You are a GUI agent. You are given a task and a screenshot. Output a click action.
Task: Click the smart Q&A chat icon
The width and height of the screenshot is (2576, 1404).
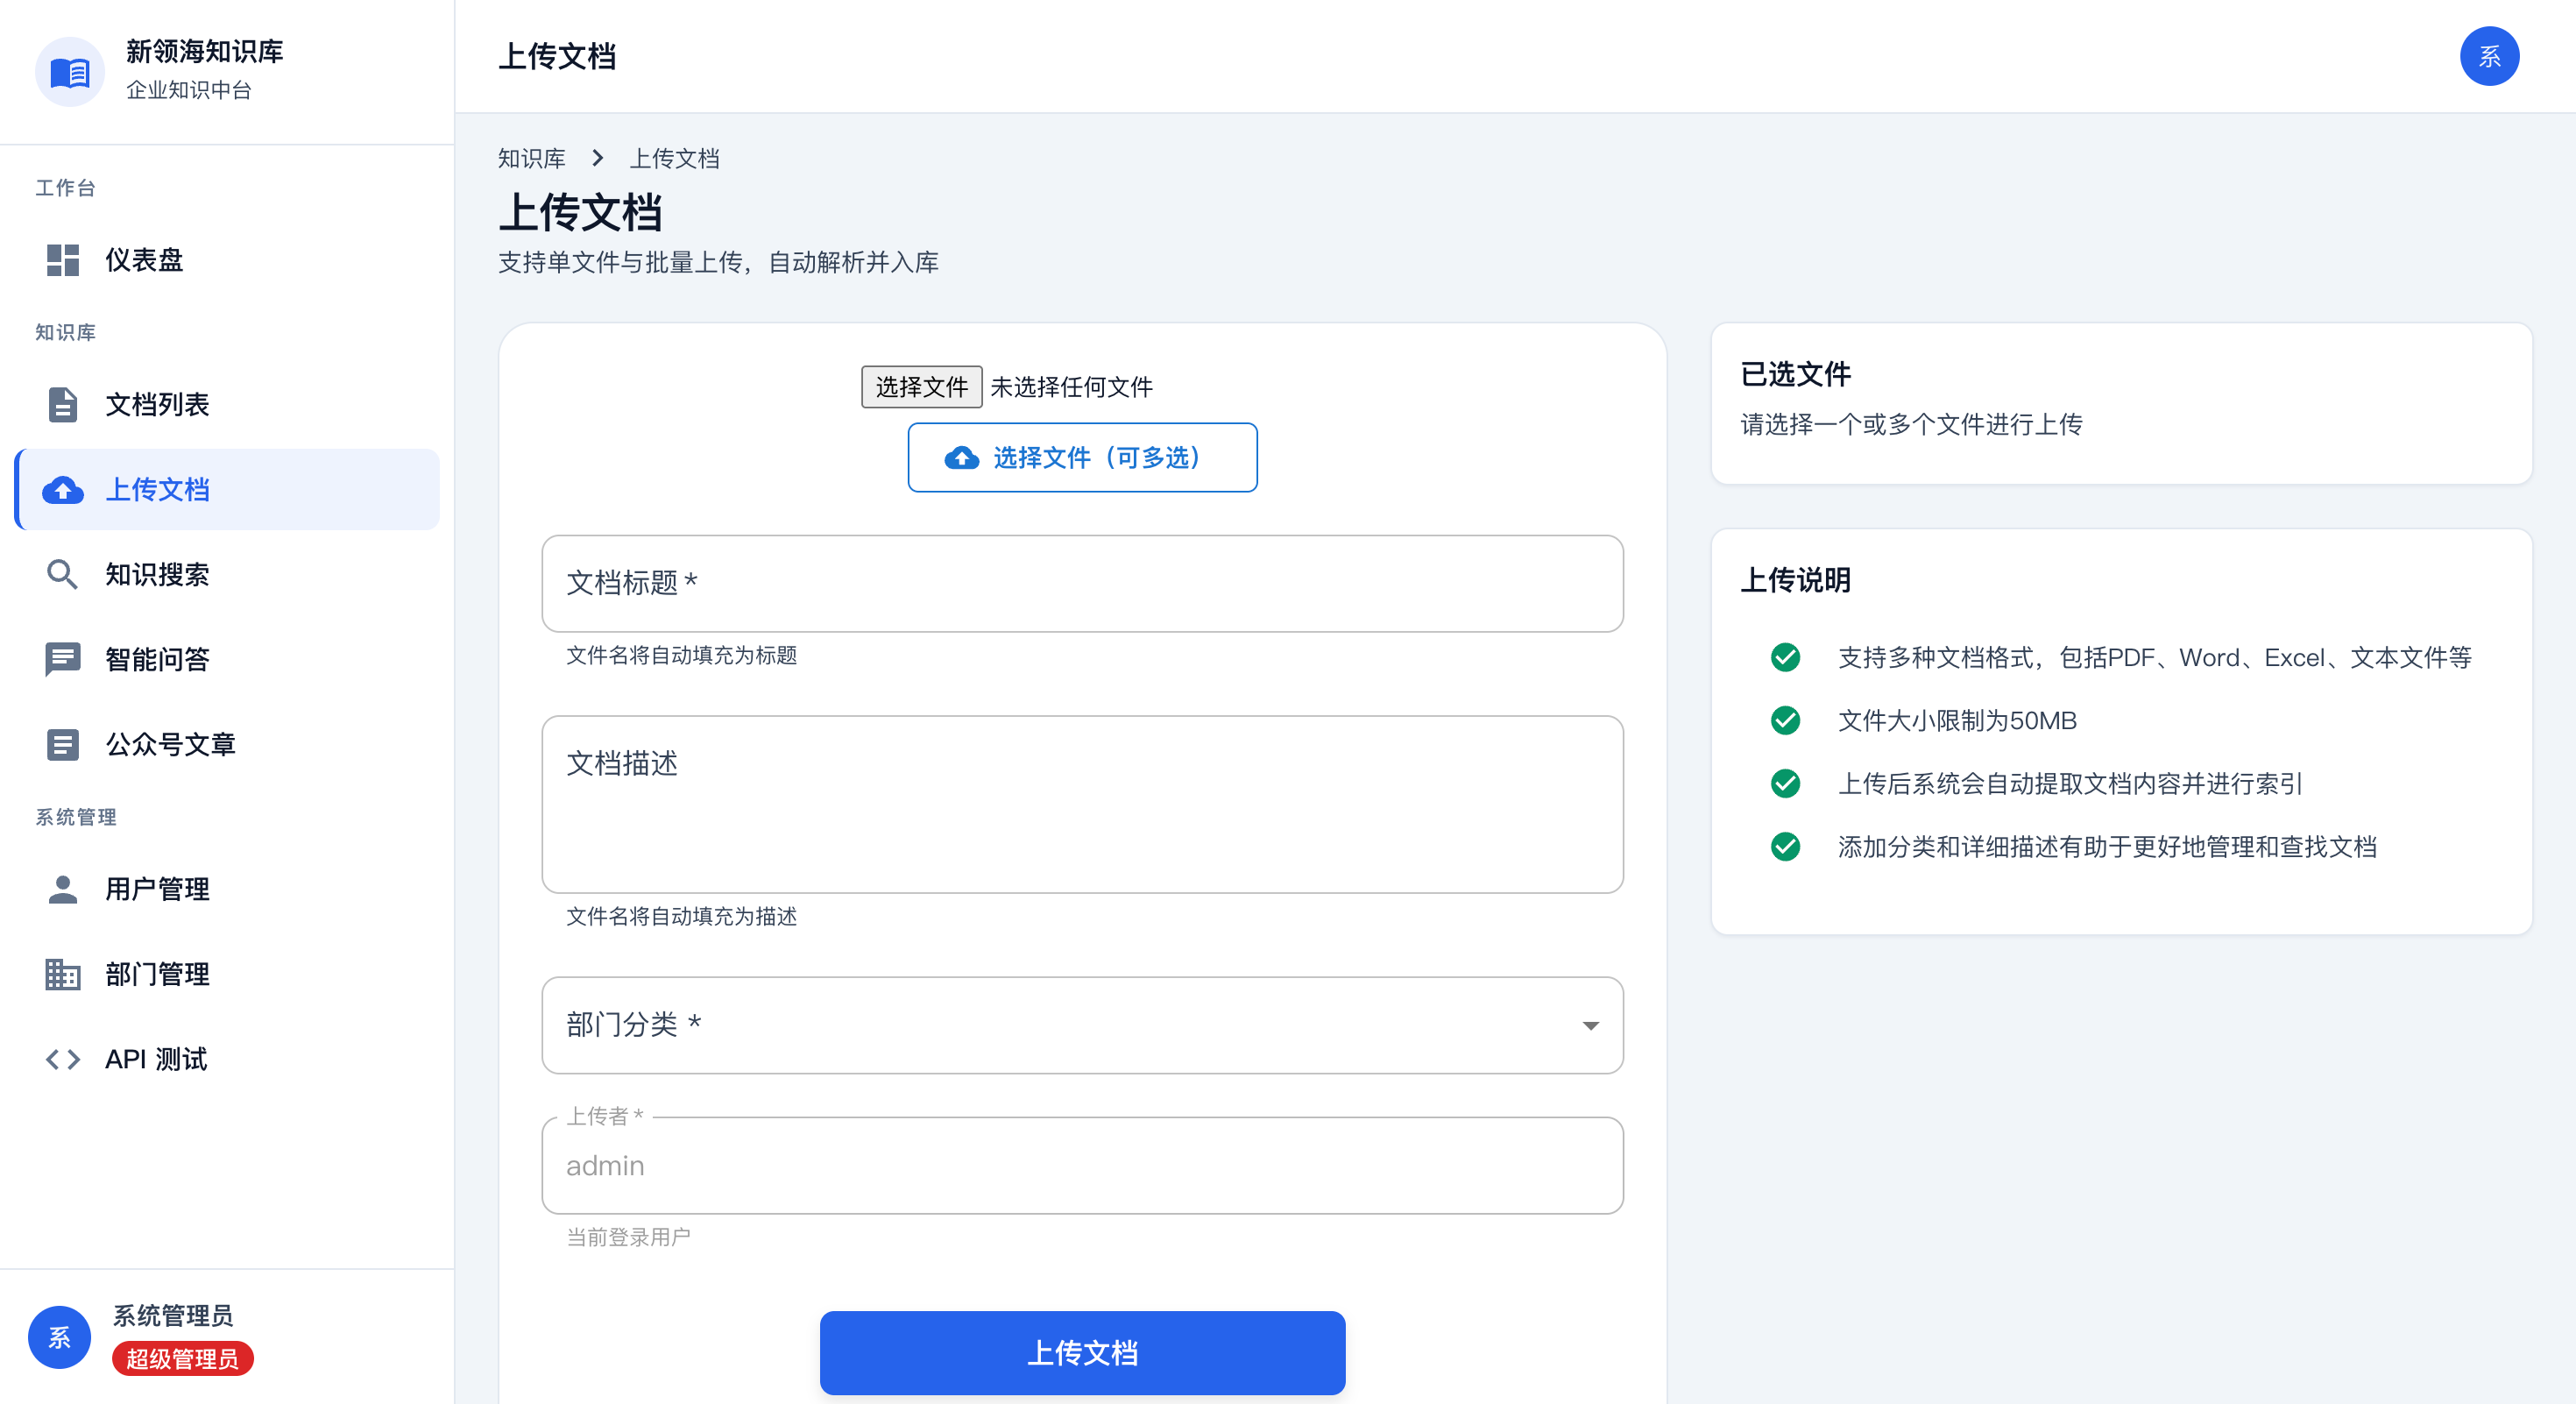tap(62, 659)
